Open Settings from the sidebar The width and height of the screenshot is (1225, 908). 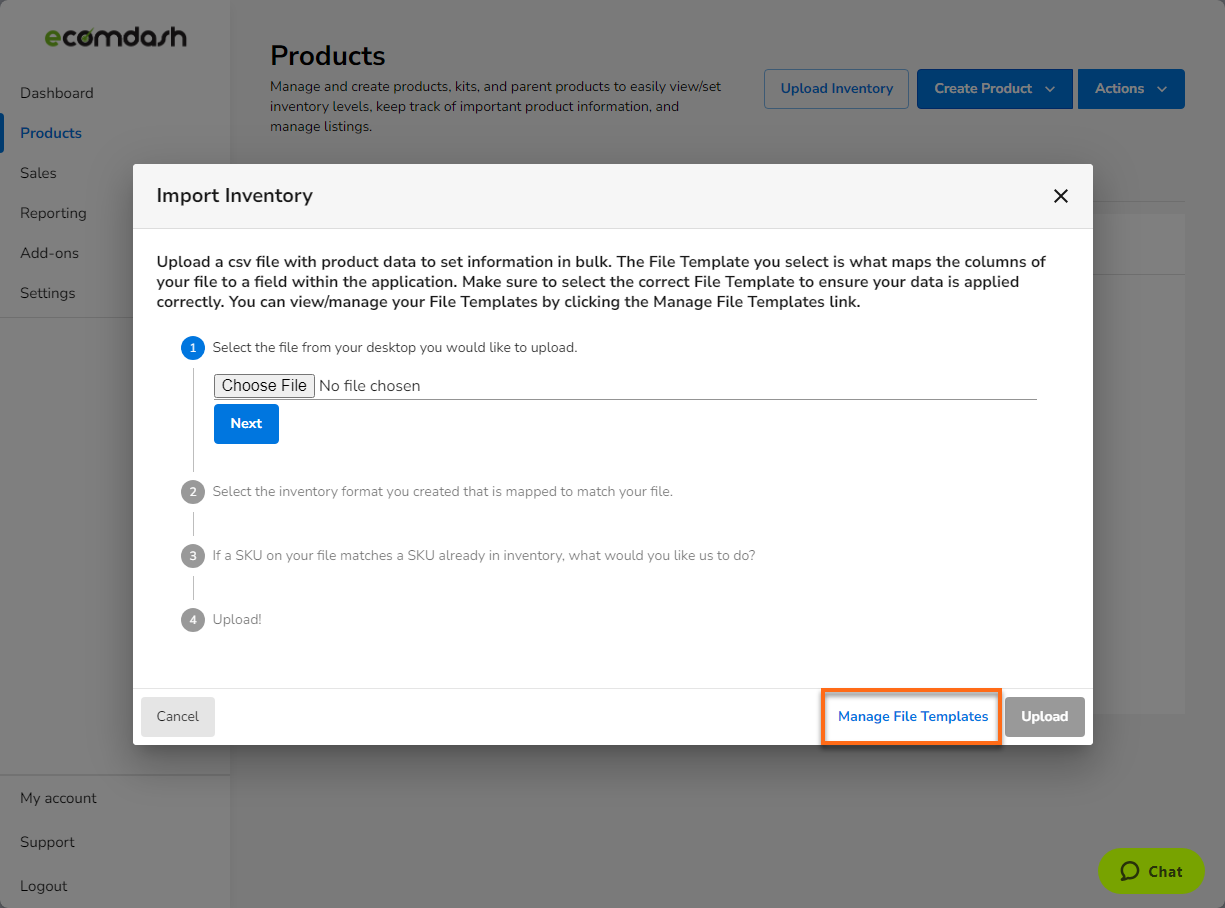[x=48, y=293]
